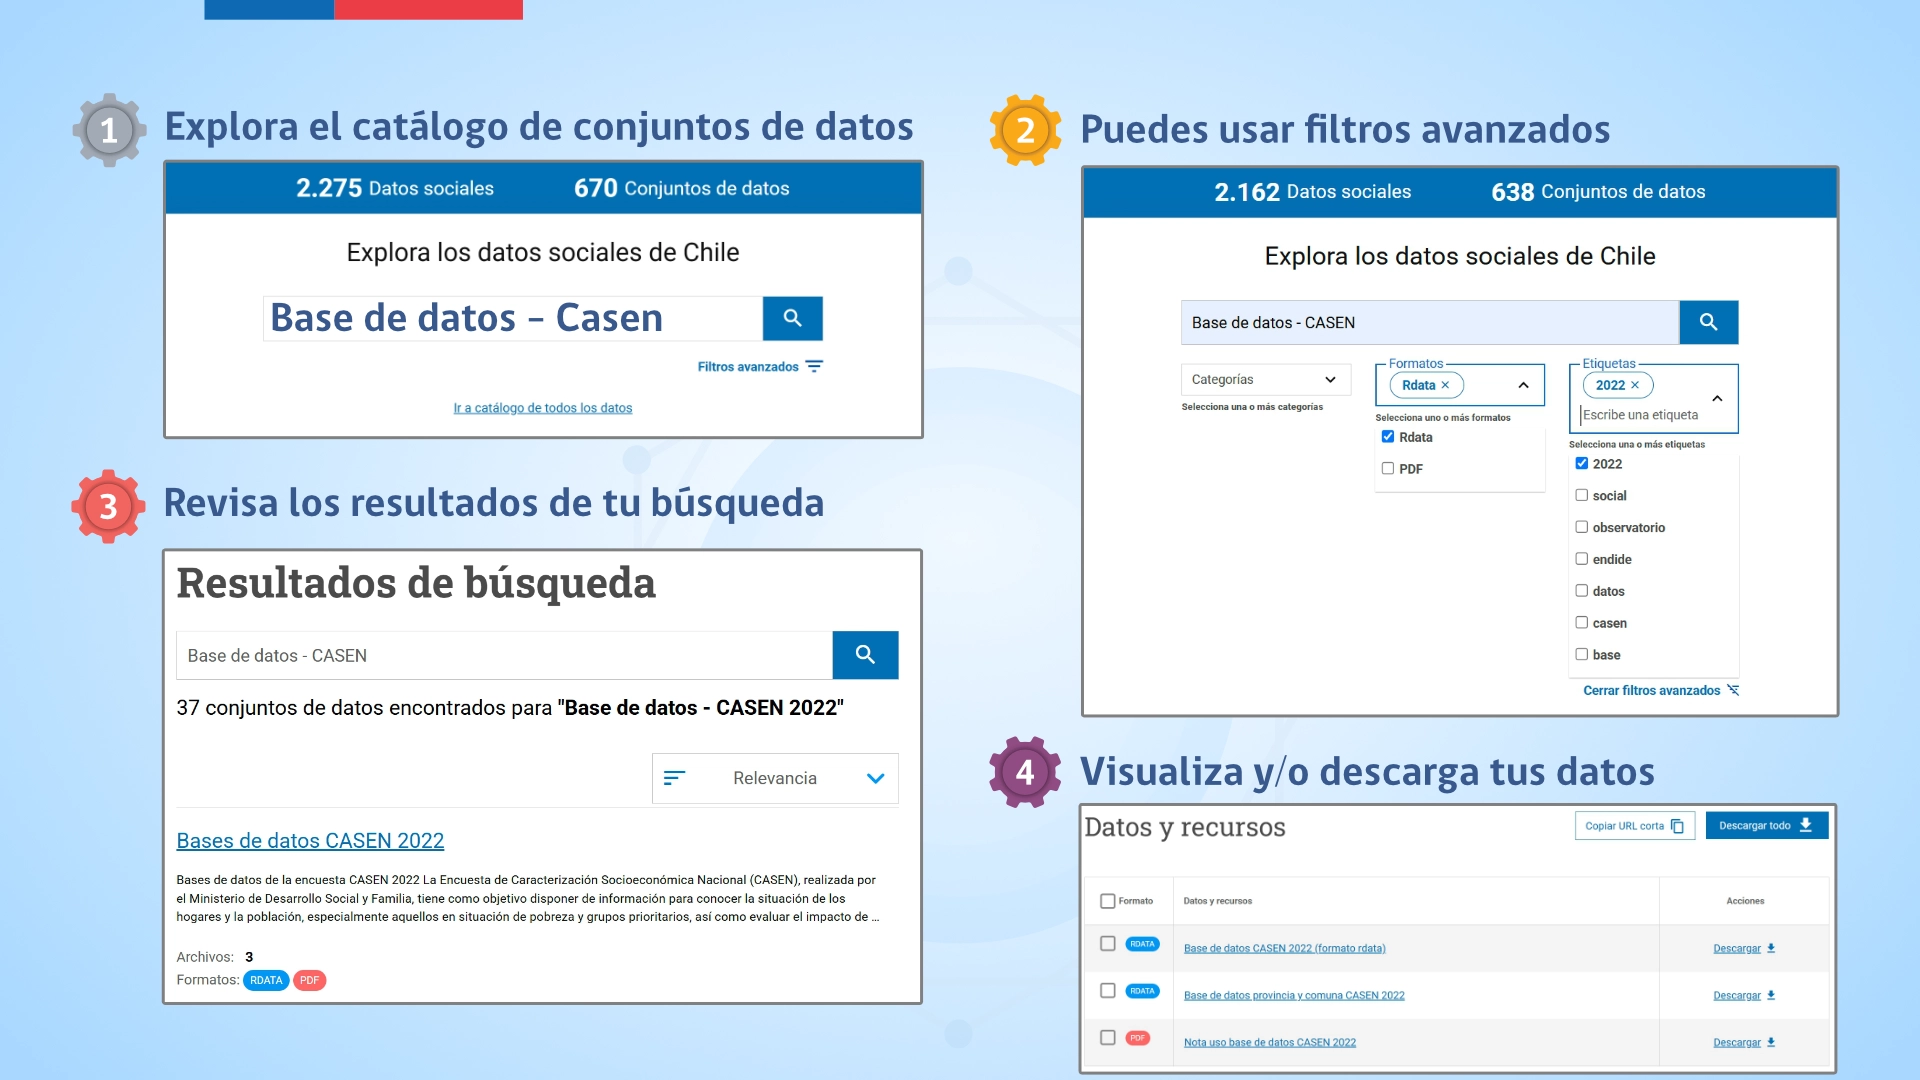
Task: Click Ir a catálogo de todos los datos
Action: 543,408
